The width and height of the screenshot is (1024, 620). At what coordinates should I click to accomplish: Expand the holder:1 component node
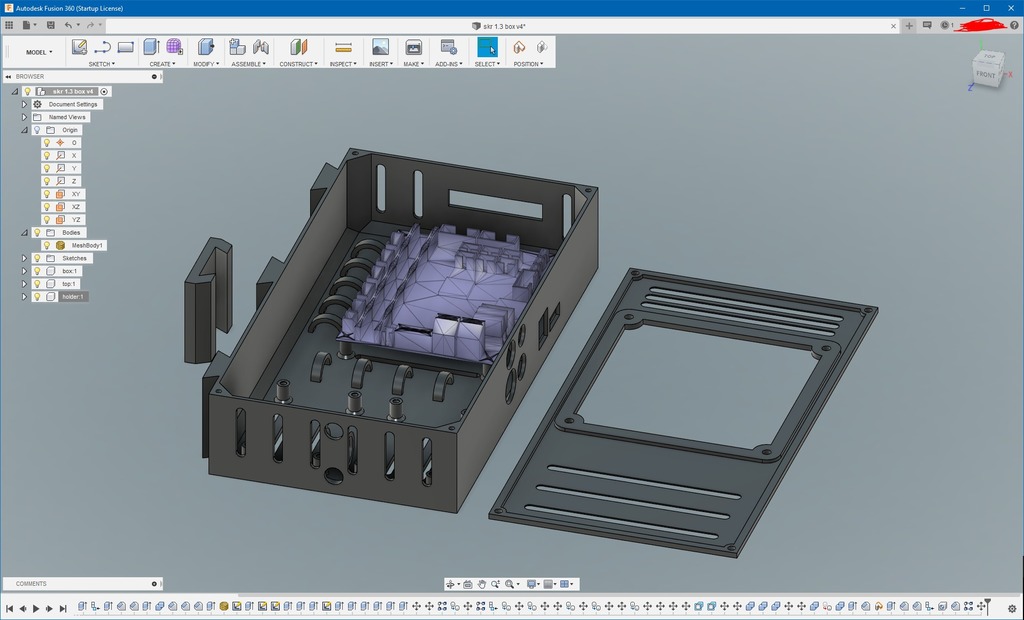tap(24, 297)
